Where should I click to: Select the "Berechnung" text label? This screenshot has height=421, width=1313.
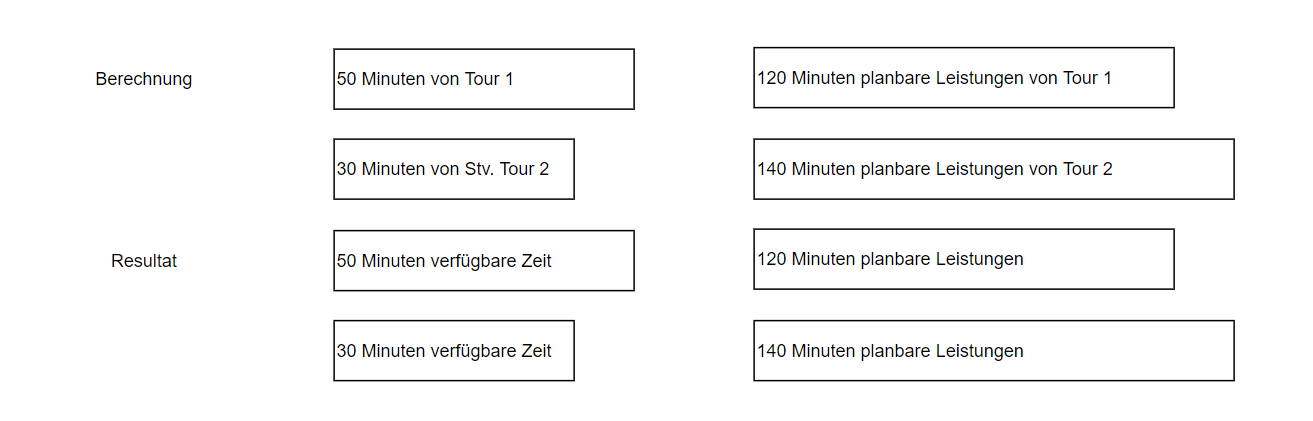tap(144, 79)
